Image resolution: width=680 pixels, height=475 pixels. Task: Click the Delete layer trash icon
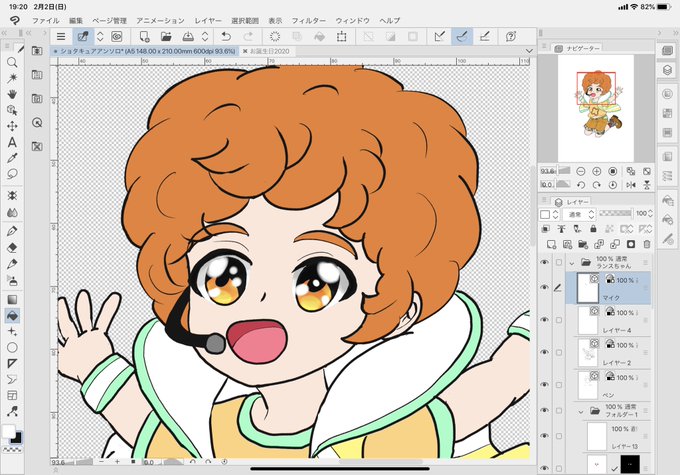click(x=647, y=244)
